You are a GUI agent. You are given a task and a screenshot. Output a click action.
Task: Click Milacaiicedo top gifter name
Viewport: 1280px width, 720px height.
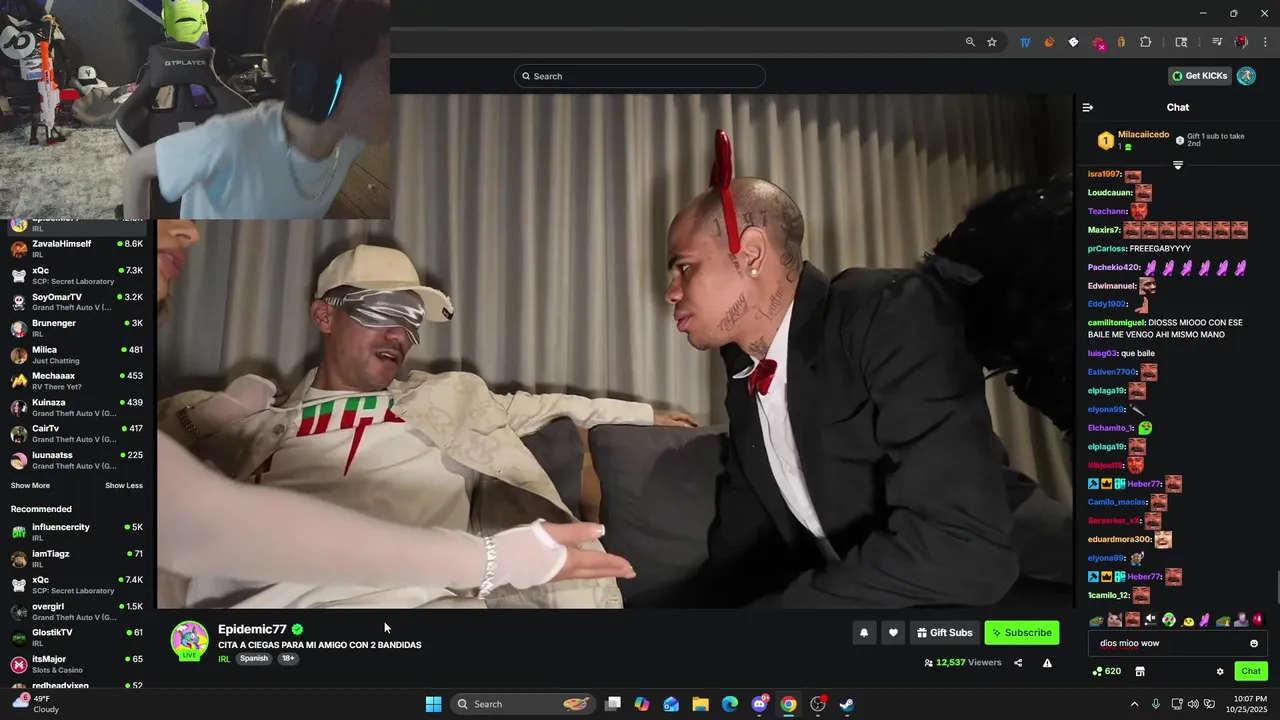(x=1143, y=135)
